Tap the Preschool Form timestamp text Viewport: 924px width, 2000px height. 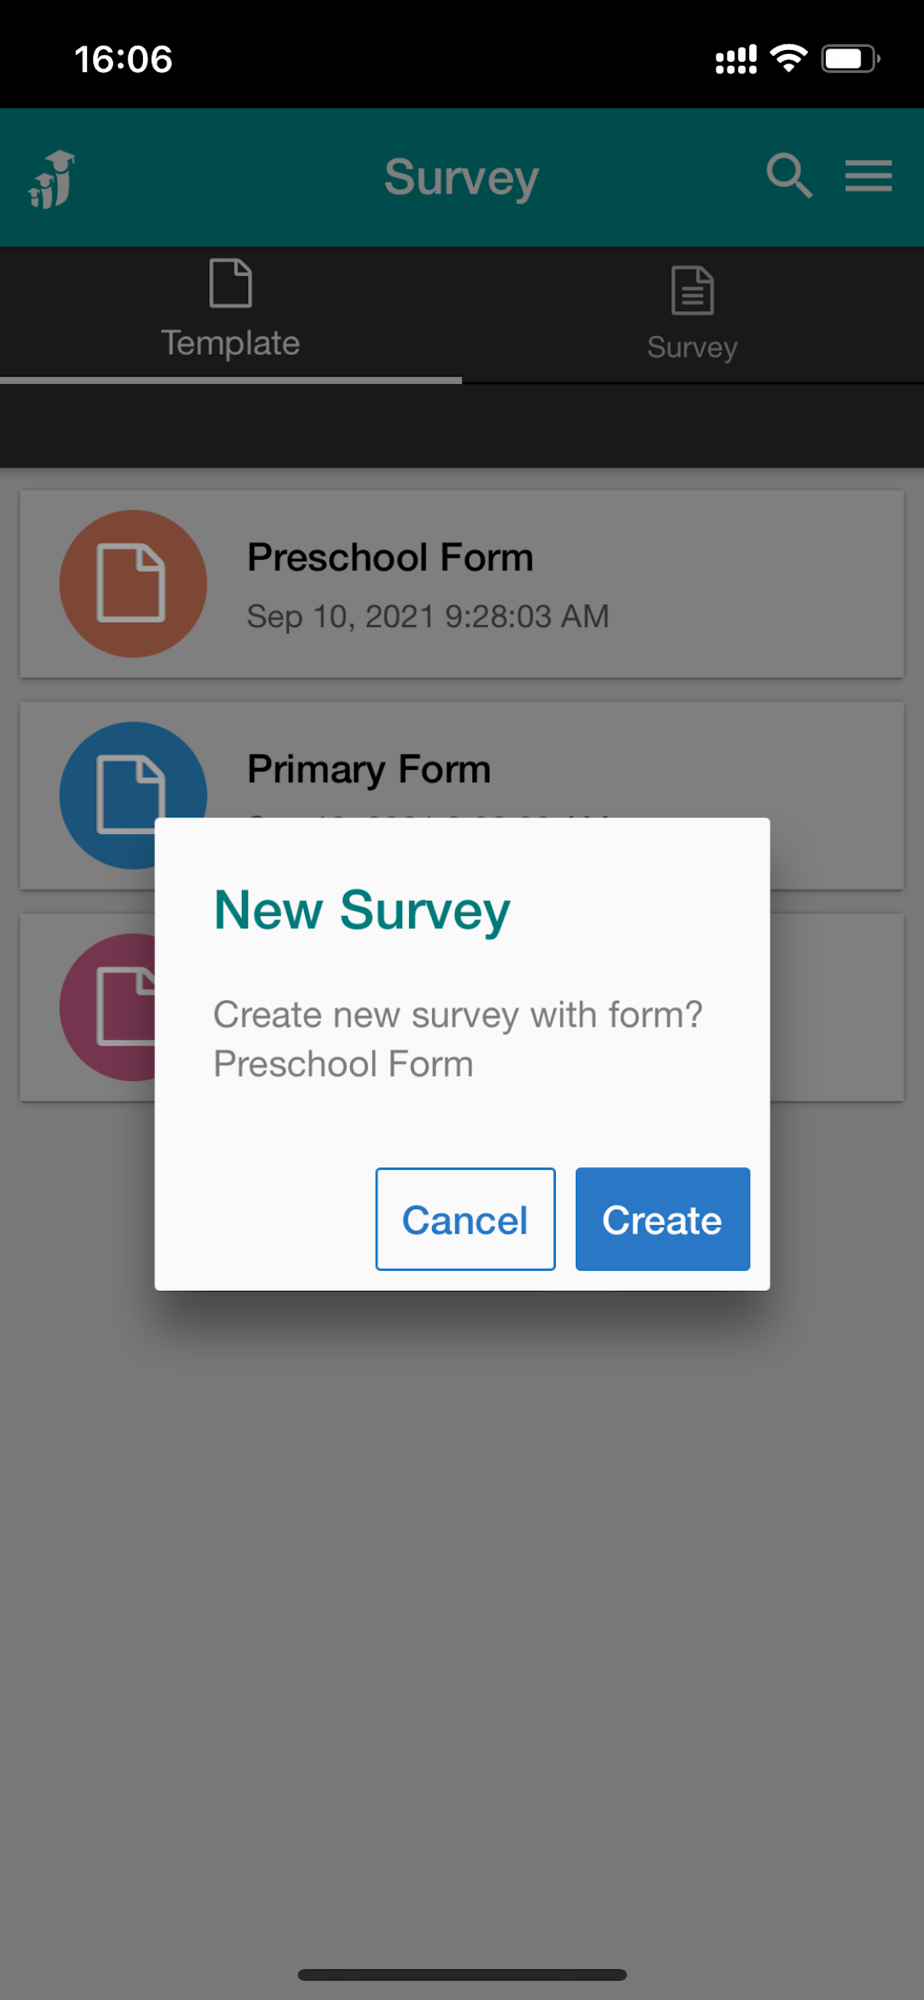point(427,616)
